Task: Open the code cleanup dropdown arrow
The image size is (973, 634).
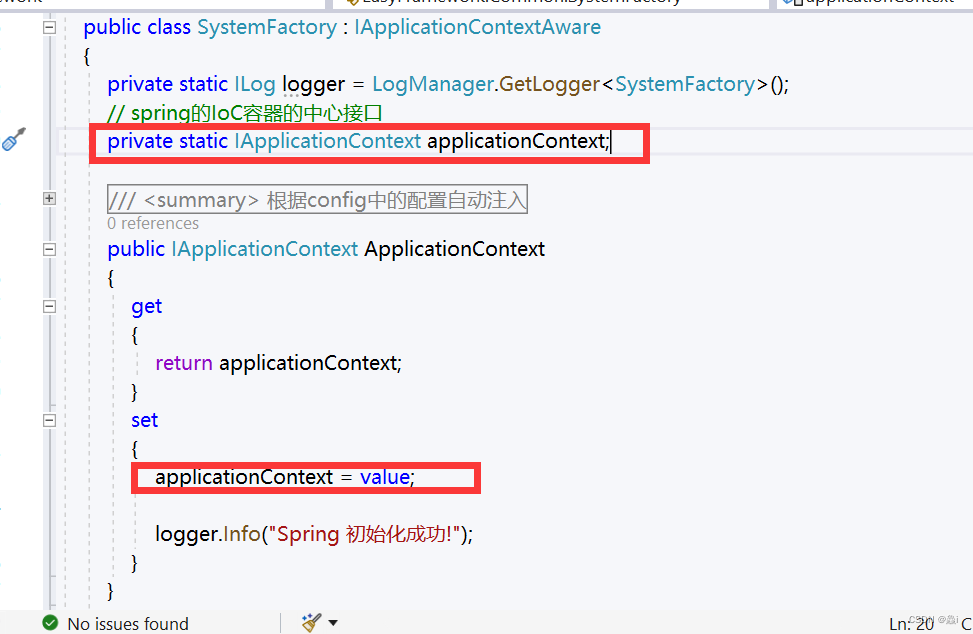Action: click(x=333, y=623)
